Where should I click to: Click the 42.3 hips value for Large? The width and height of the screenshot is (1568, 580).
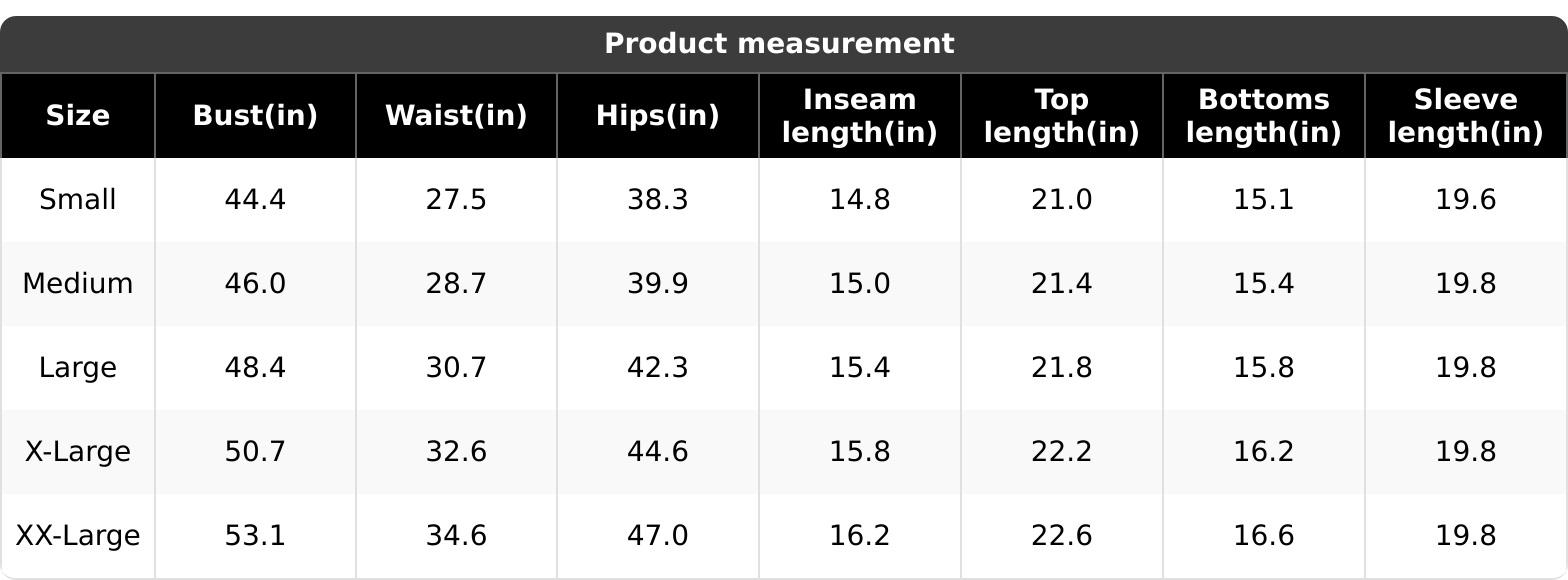coord(658,368)
